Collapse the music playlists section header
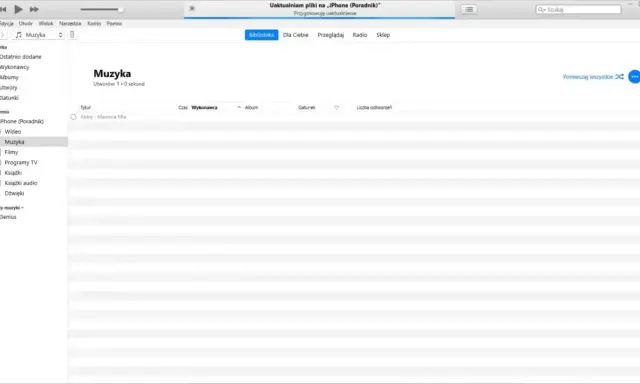 click(x=12, y=208)
